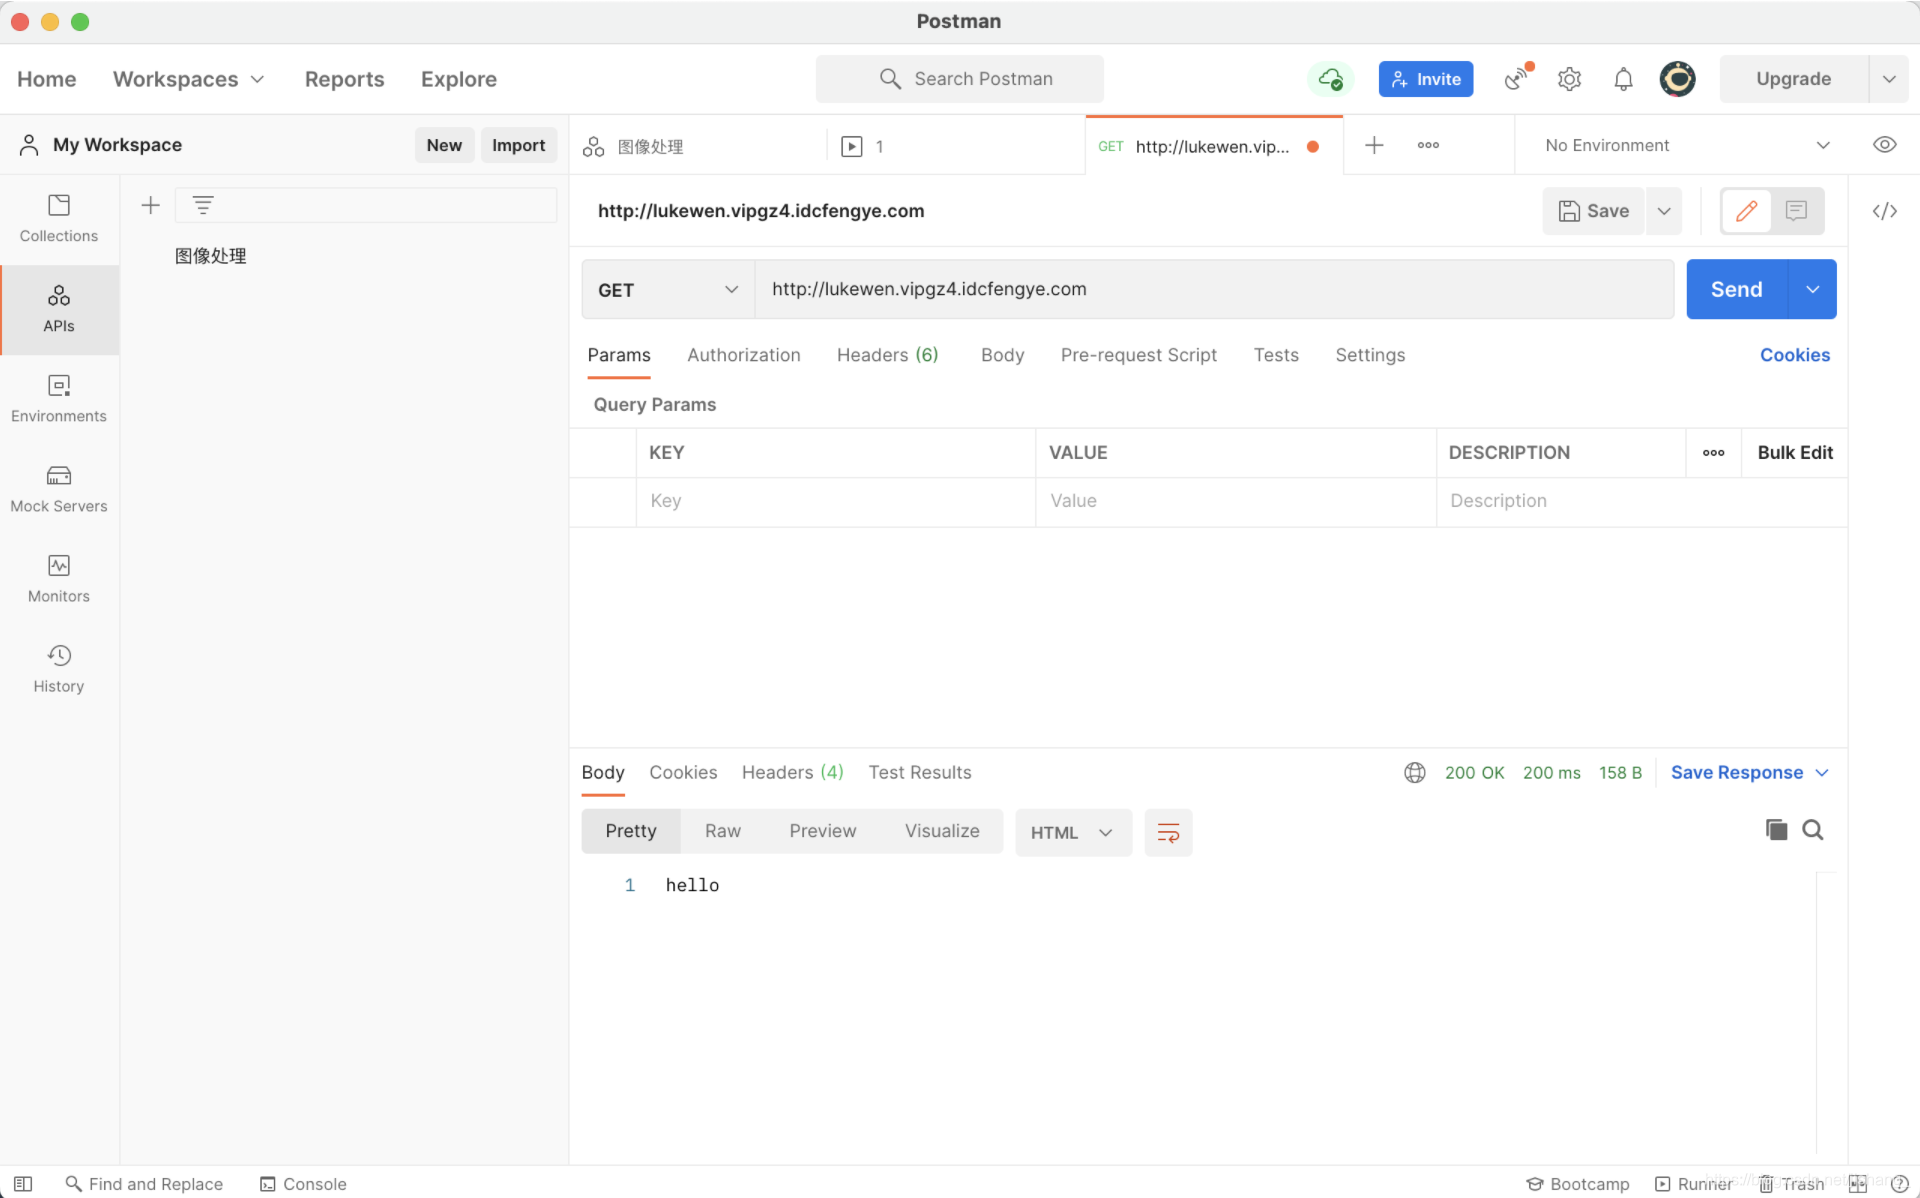Switch to the Authorization tab

743,355
